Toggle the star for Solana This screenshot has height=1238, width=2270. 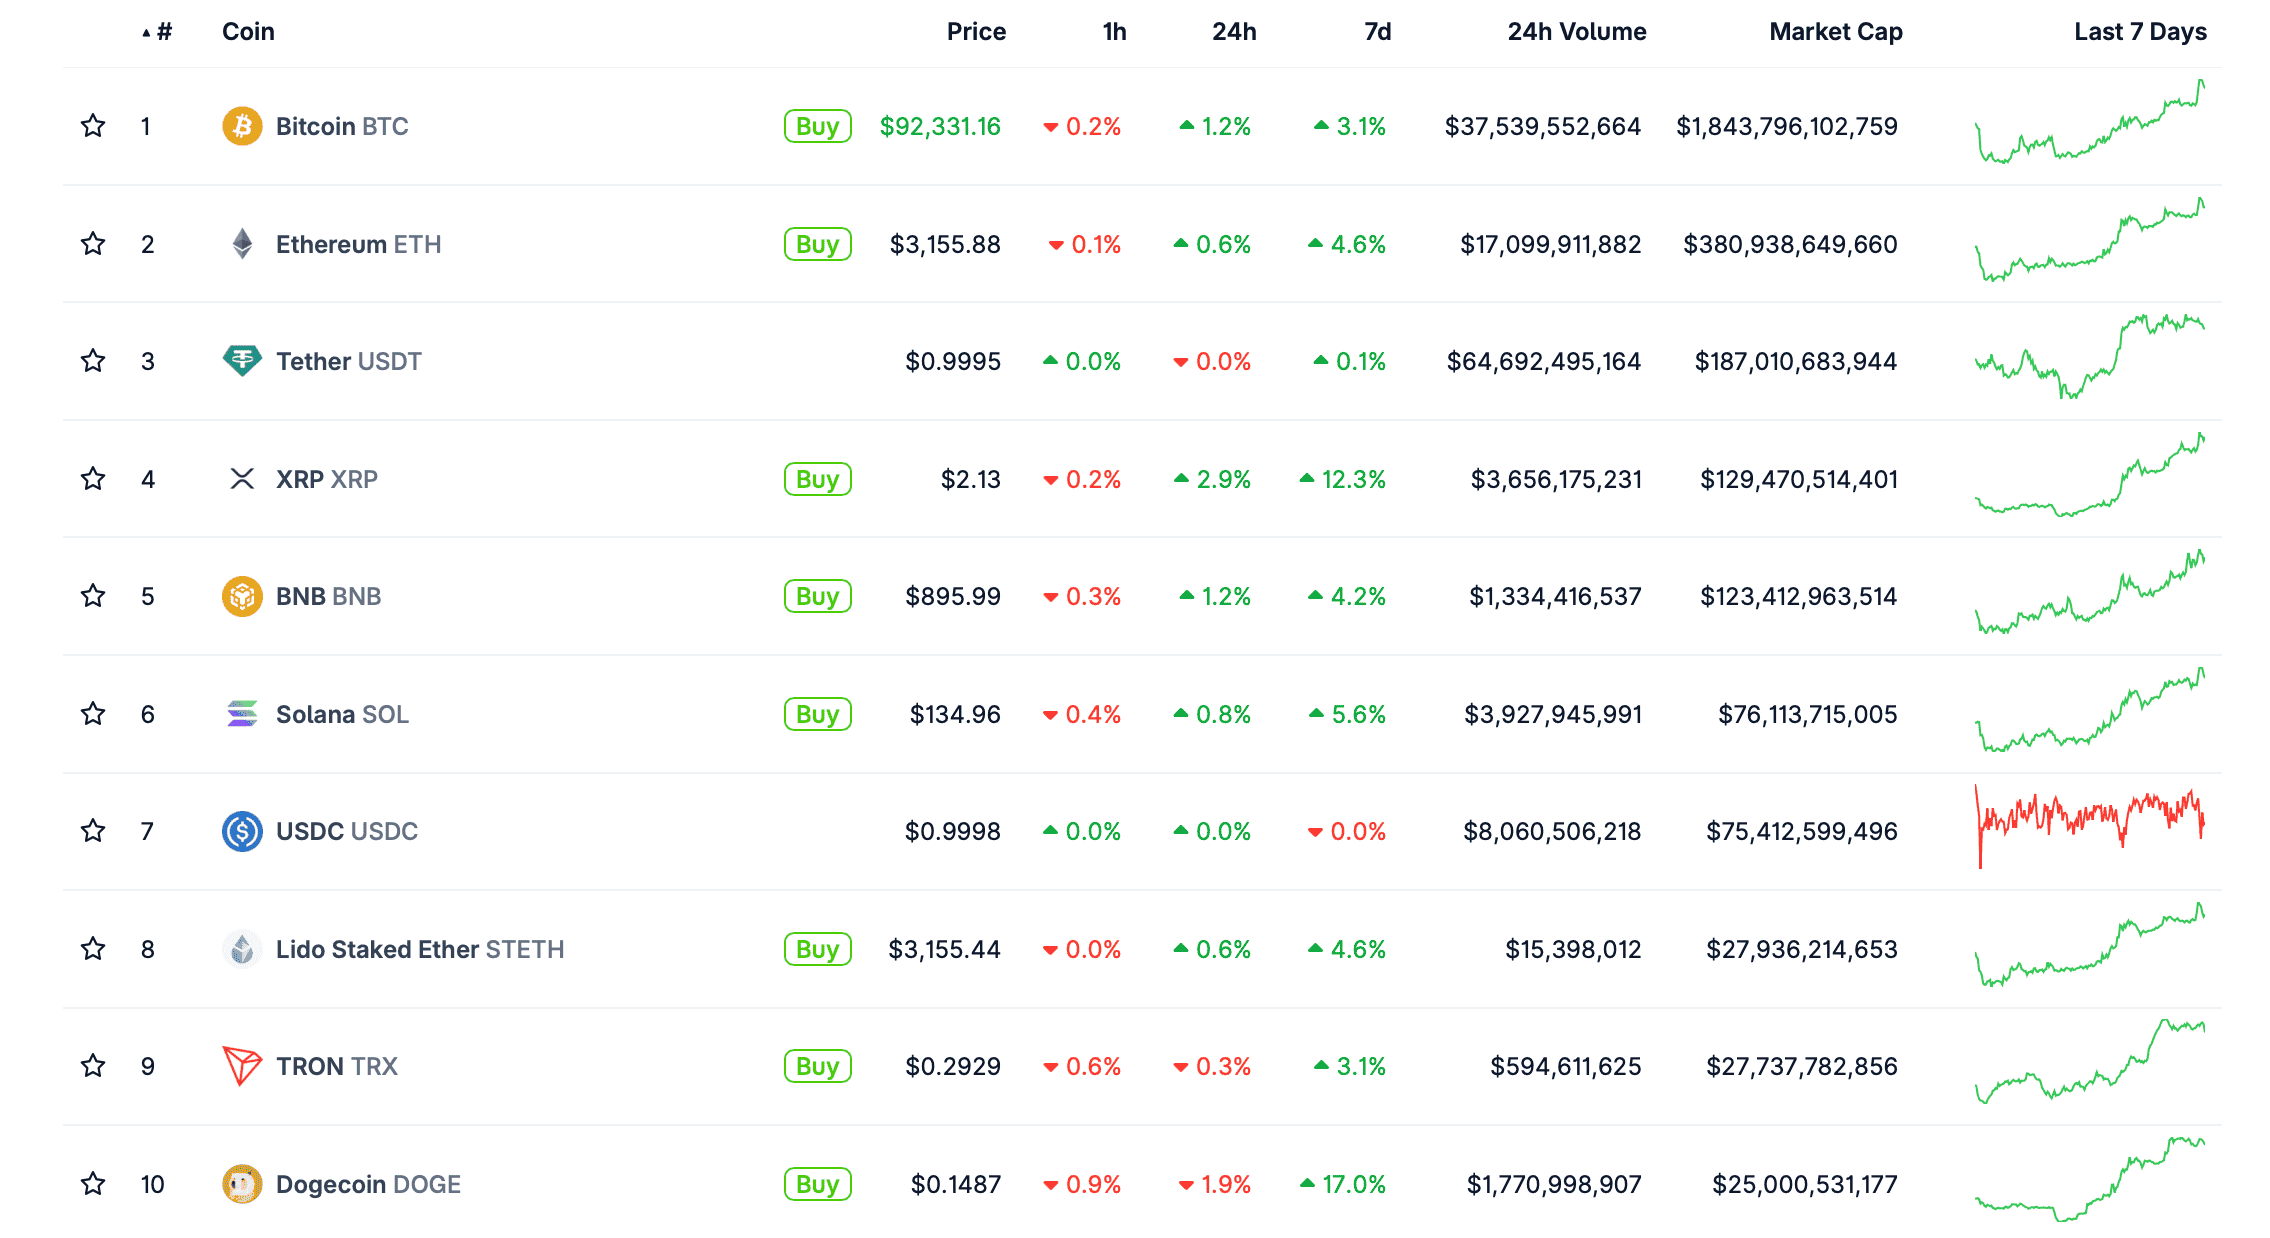point(93,714)
